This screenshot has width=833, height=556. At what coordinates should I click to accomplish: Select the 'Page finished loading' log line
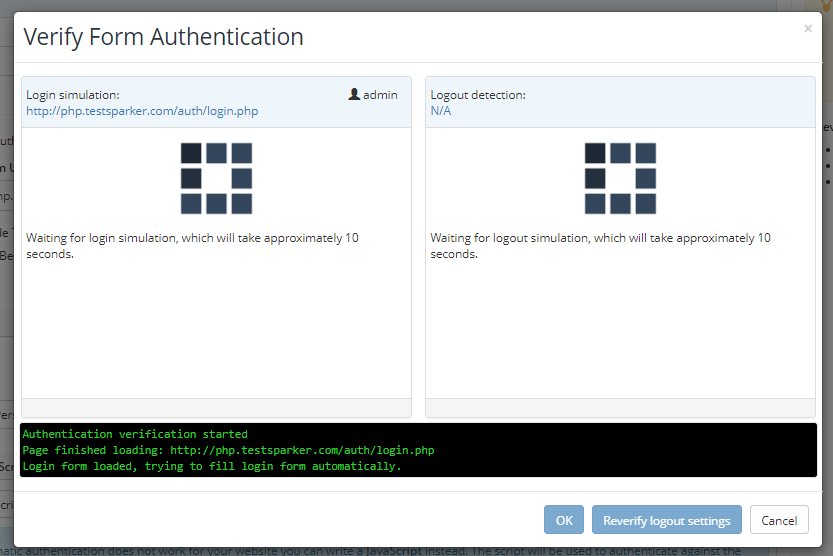coord(228,450)
